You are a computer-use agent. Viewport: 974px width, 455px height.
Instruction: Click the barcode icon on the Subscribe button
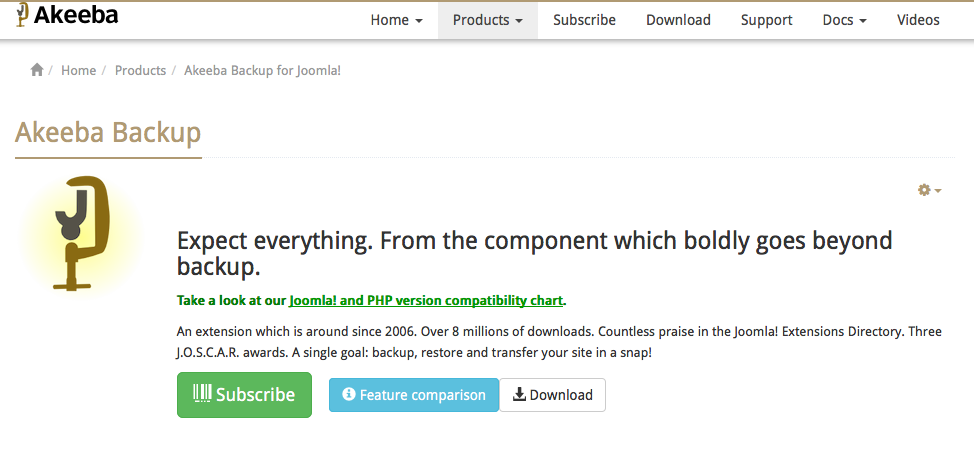203,393
